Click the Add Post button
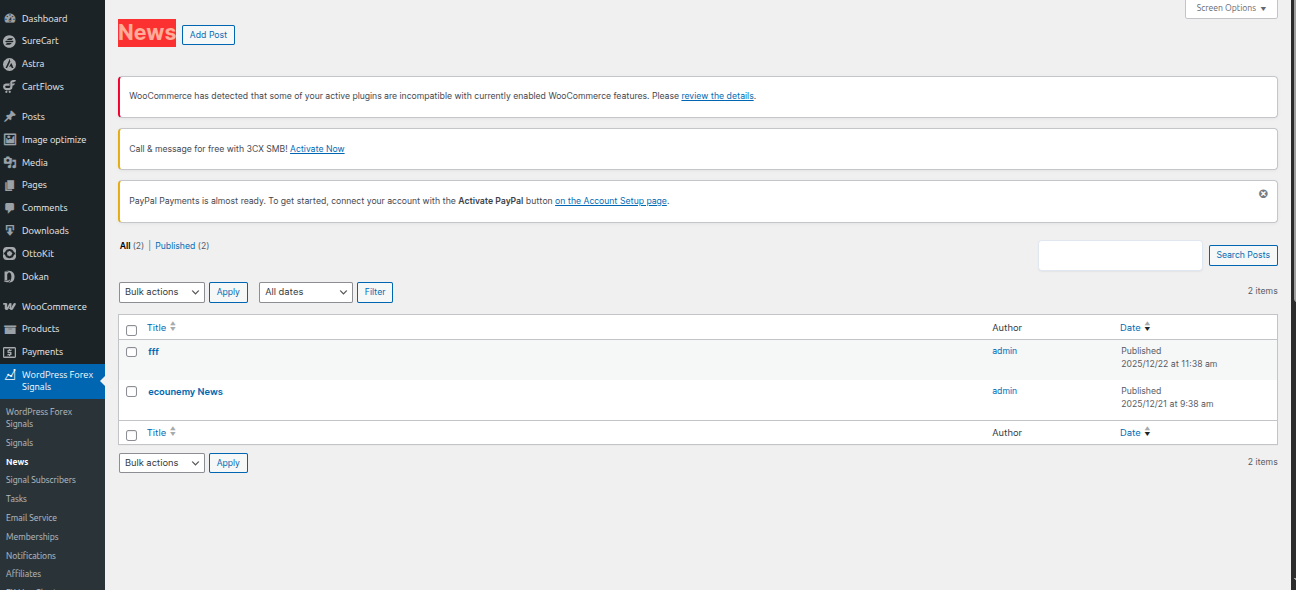Image resolution: width=1296 pixels, height=590 pixels. coord(208,35)
